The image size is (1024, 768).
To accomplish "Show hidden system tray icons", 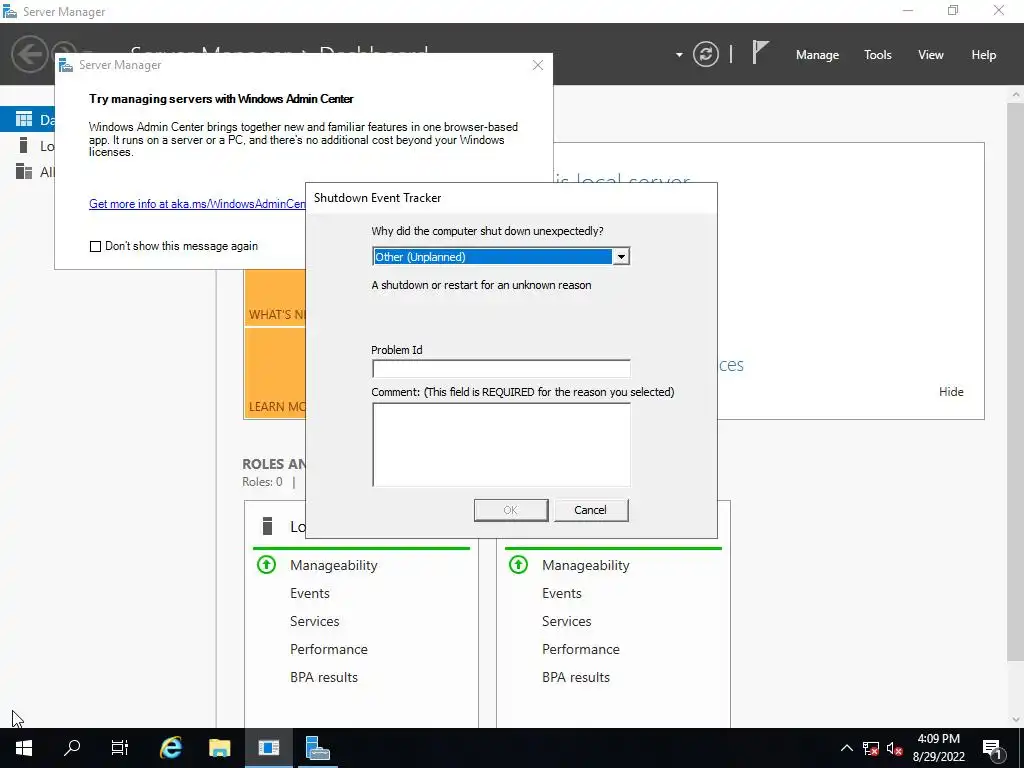I will pos(846,748).
